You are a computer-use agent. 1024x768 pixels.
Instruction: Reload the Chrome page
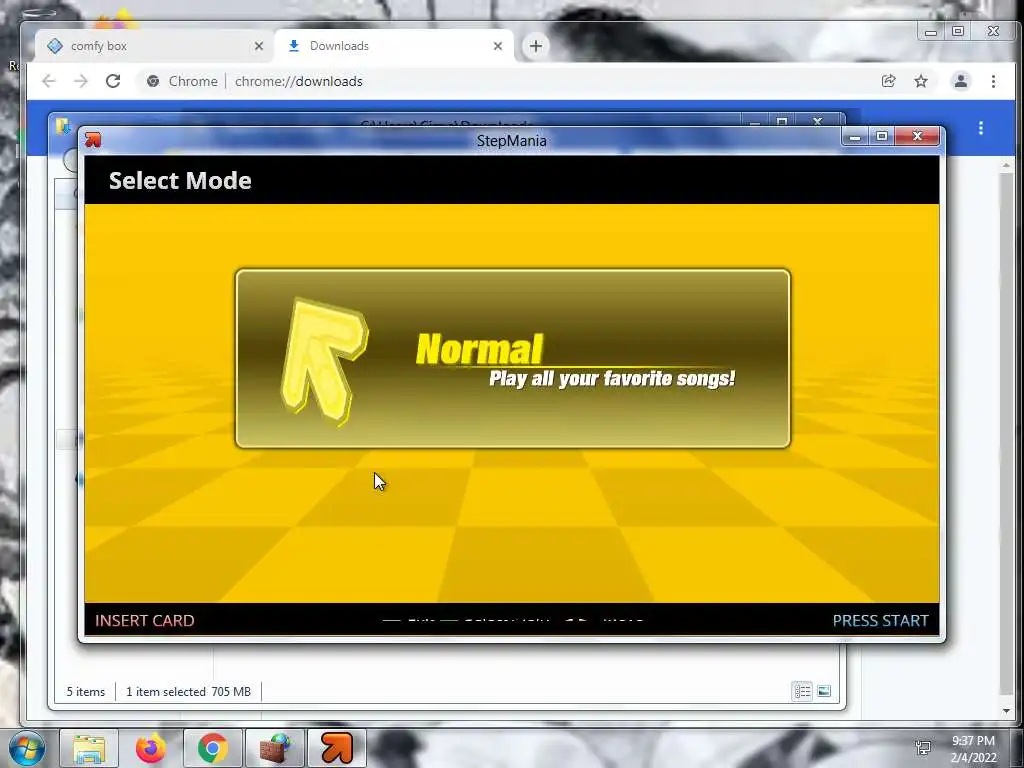click(113, 81)
